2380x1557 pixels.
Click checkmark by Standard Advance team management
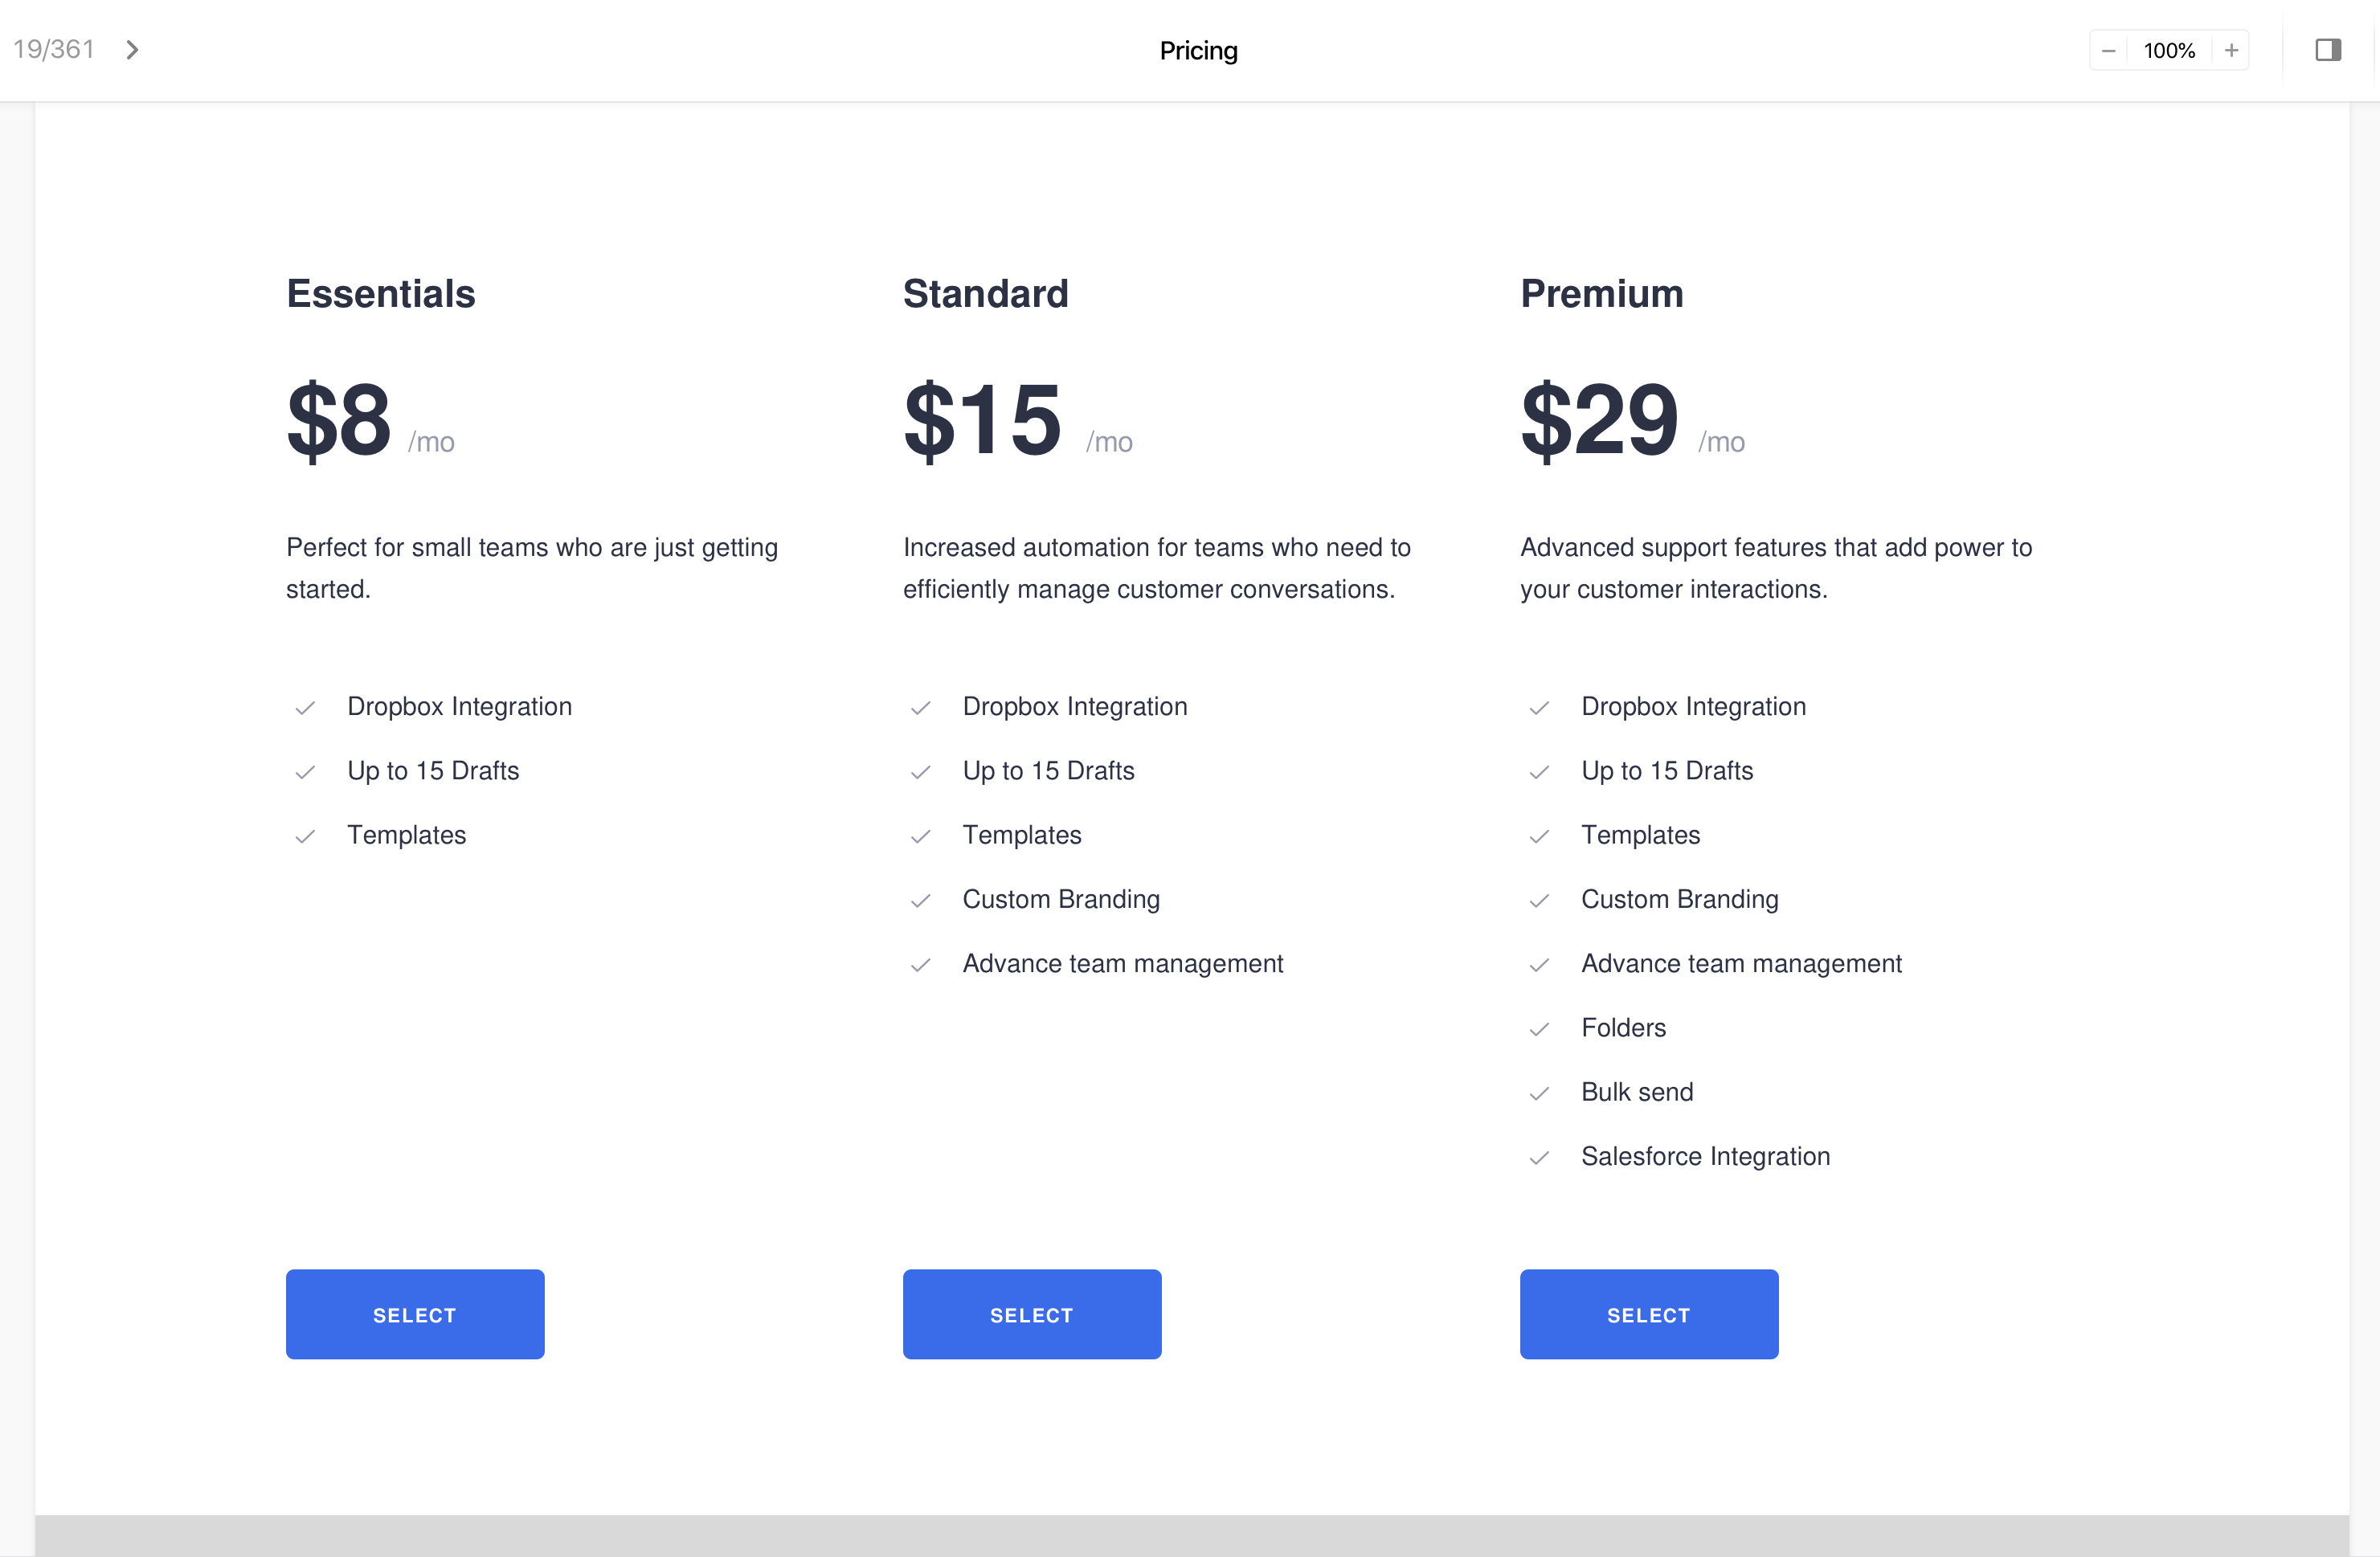tap(920, 965)
